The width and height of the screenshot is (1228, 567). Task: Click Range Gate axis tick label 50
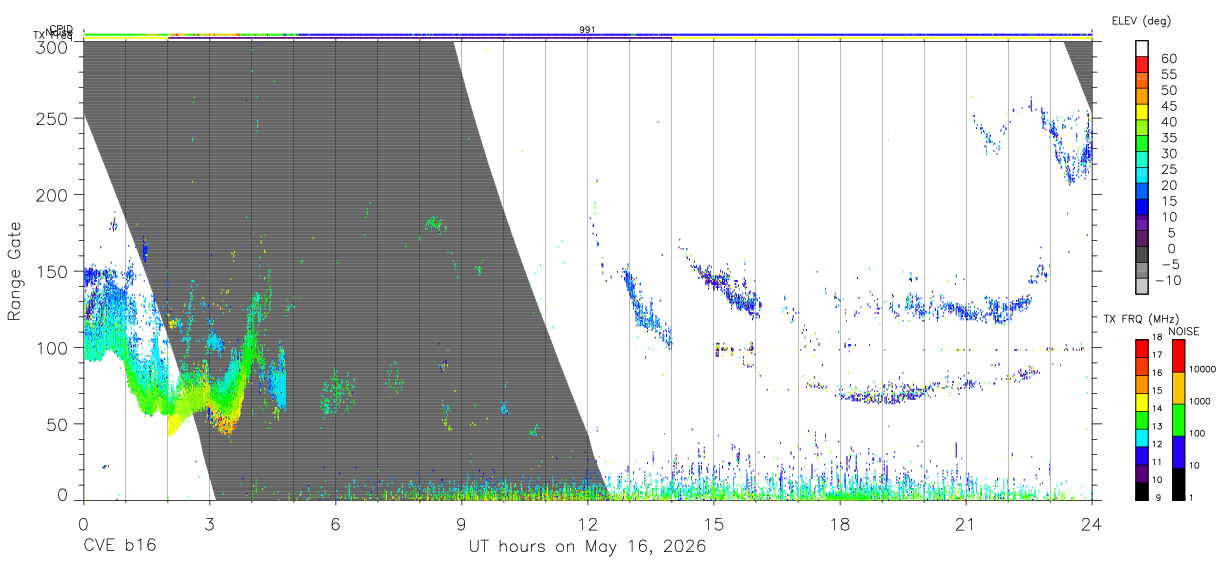[x=59, y=424]
